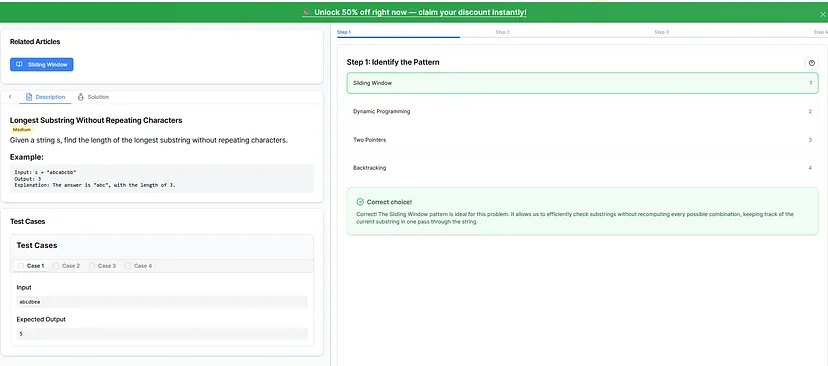Select the Case 4 test case
This screenshot has height=366, width=828.
coord(138,266)
